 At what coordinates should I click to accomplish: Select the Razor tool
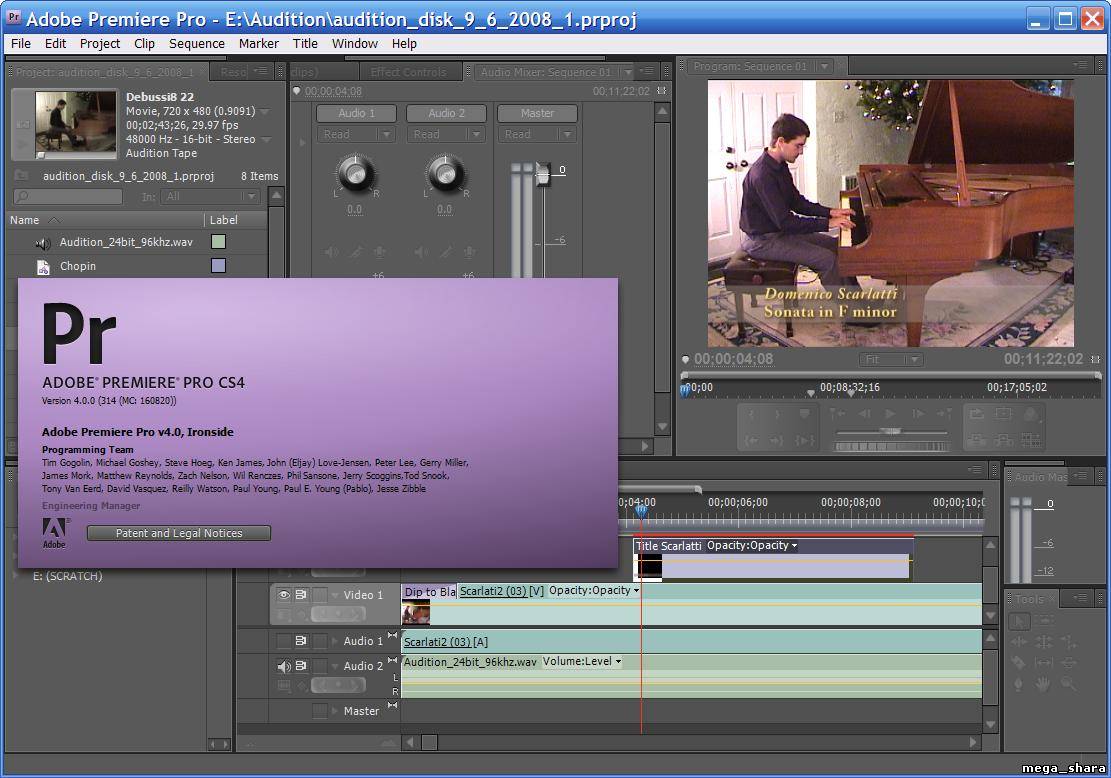pos(1018,663)
